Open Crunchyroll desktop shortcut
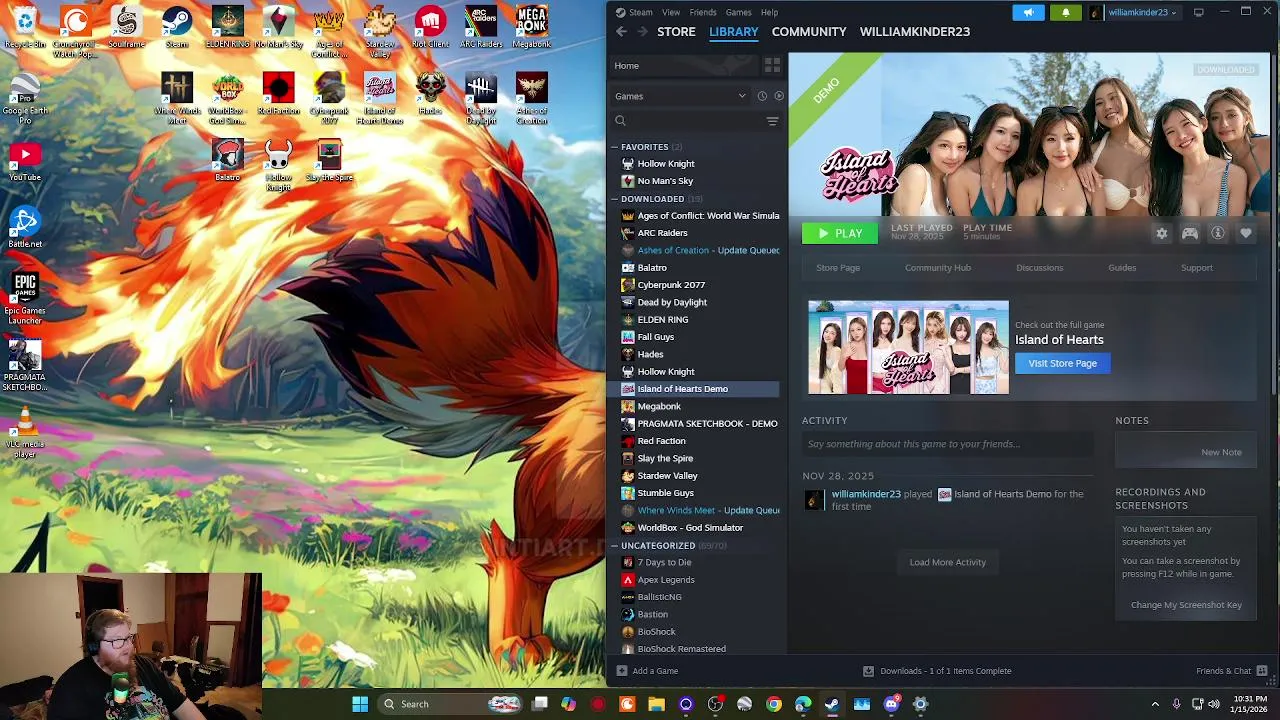The image size is (1280, 720). (x=75, y=30)
